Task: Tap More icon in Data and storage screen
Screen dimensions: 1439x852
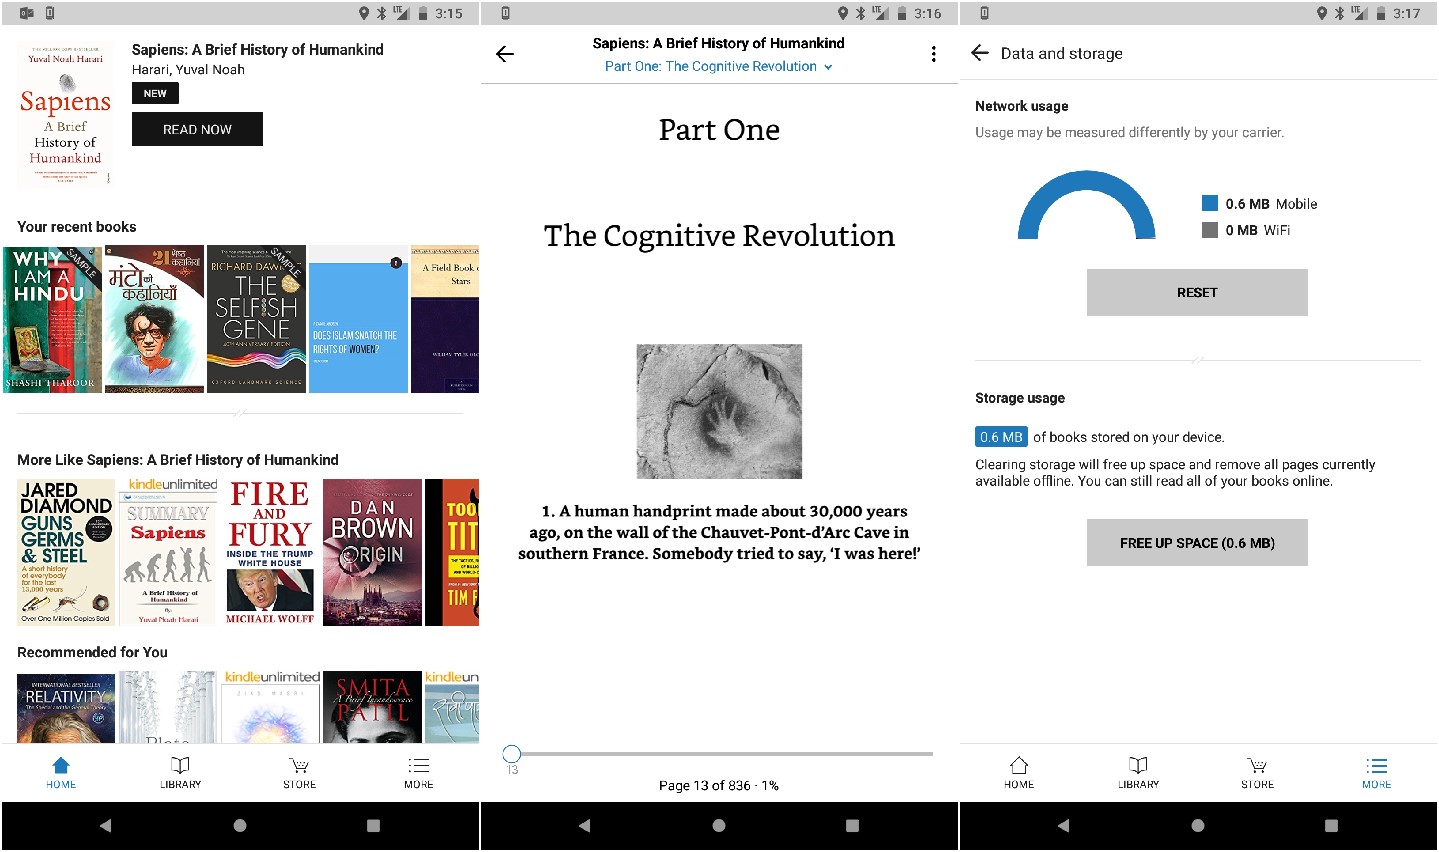Action: (x=1377, y=766)
